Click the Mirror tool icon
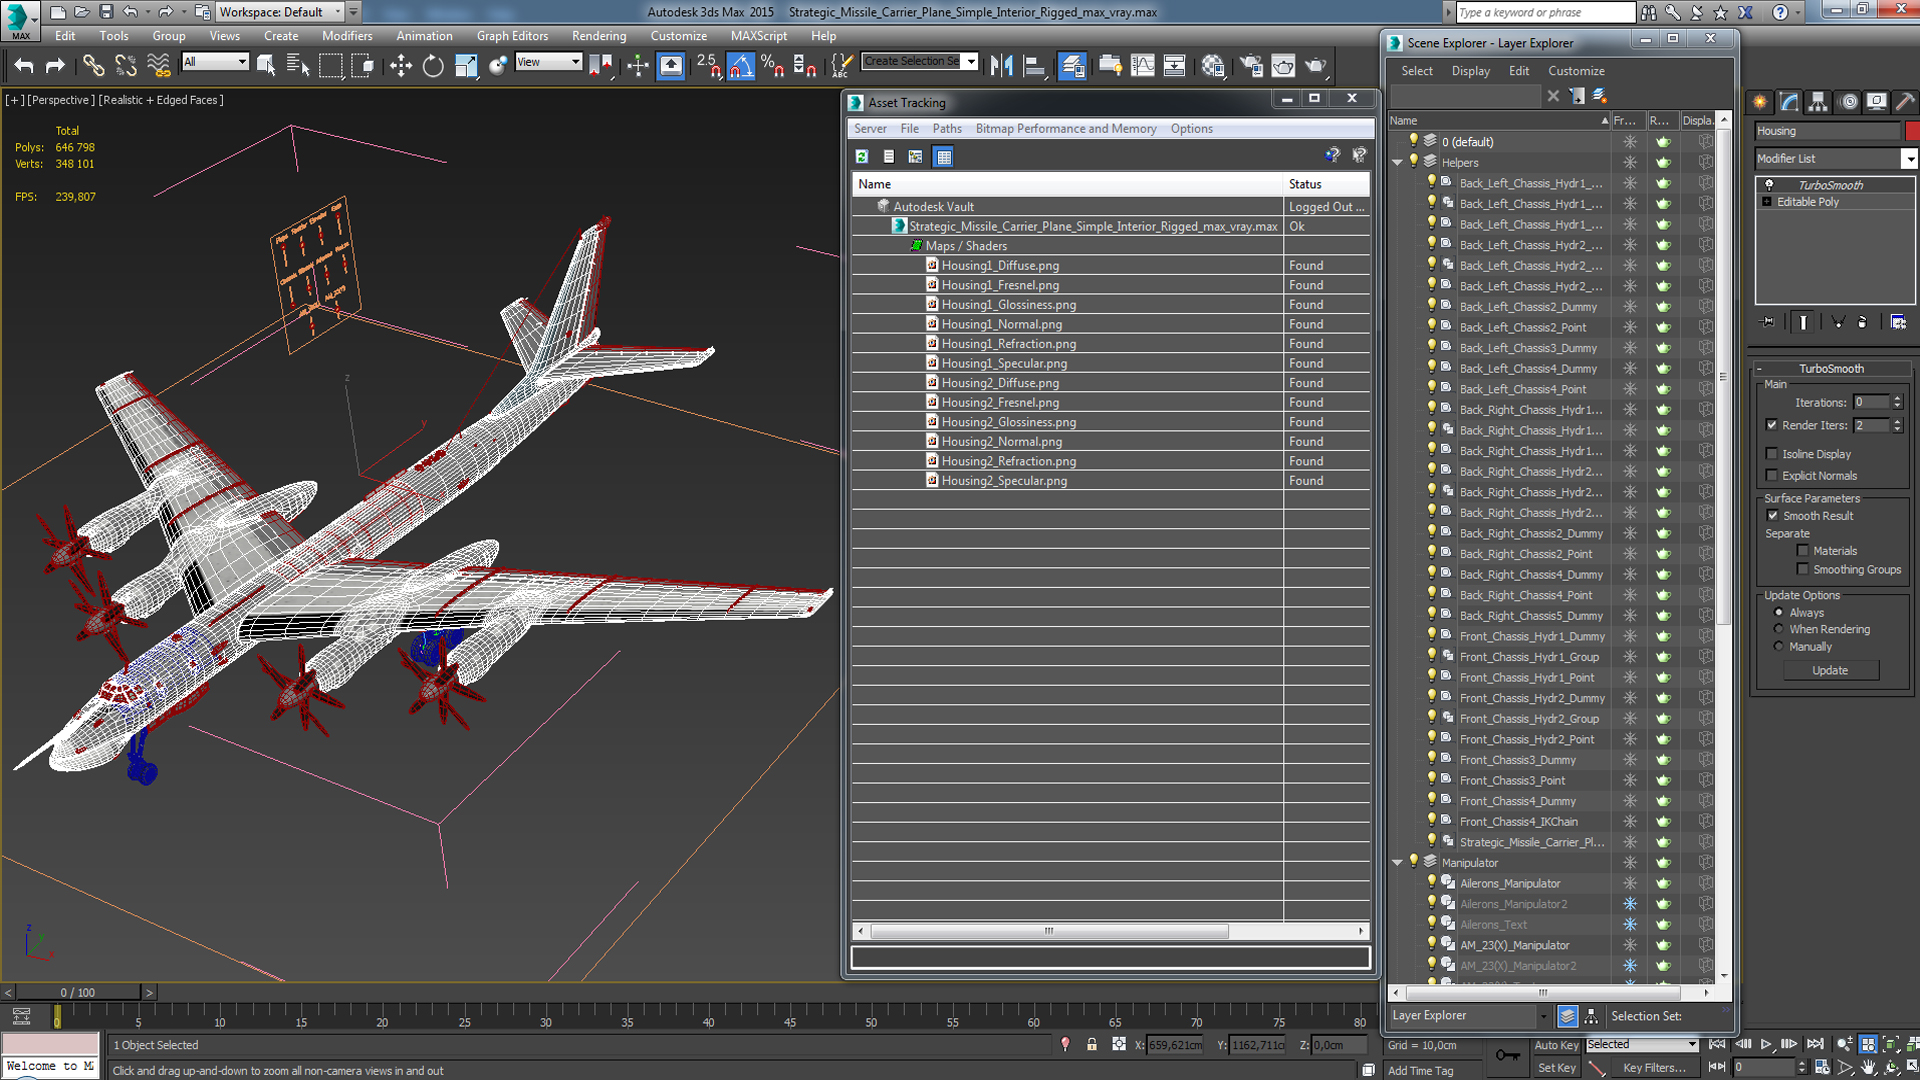The width and height of the screenshot is (1920, 1080). point(1001,66)
